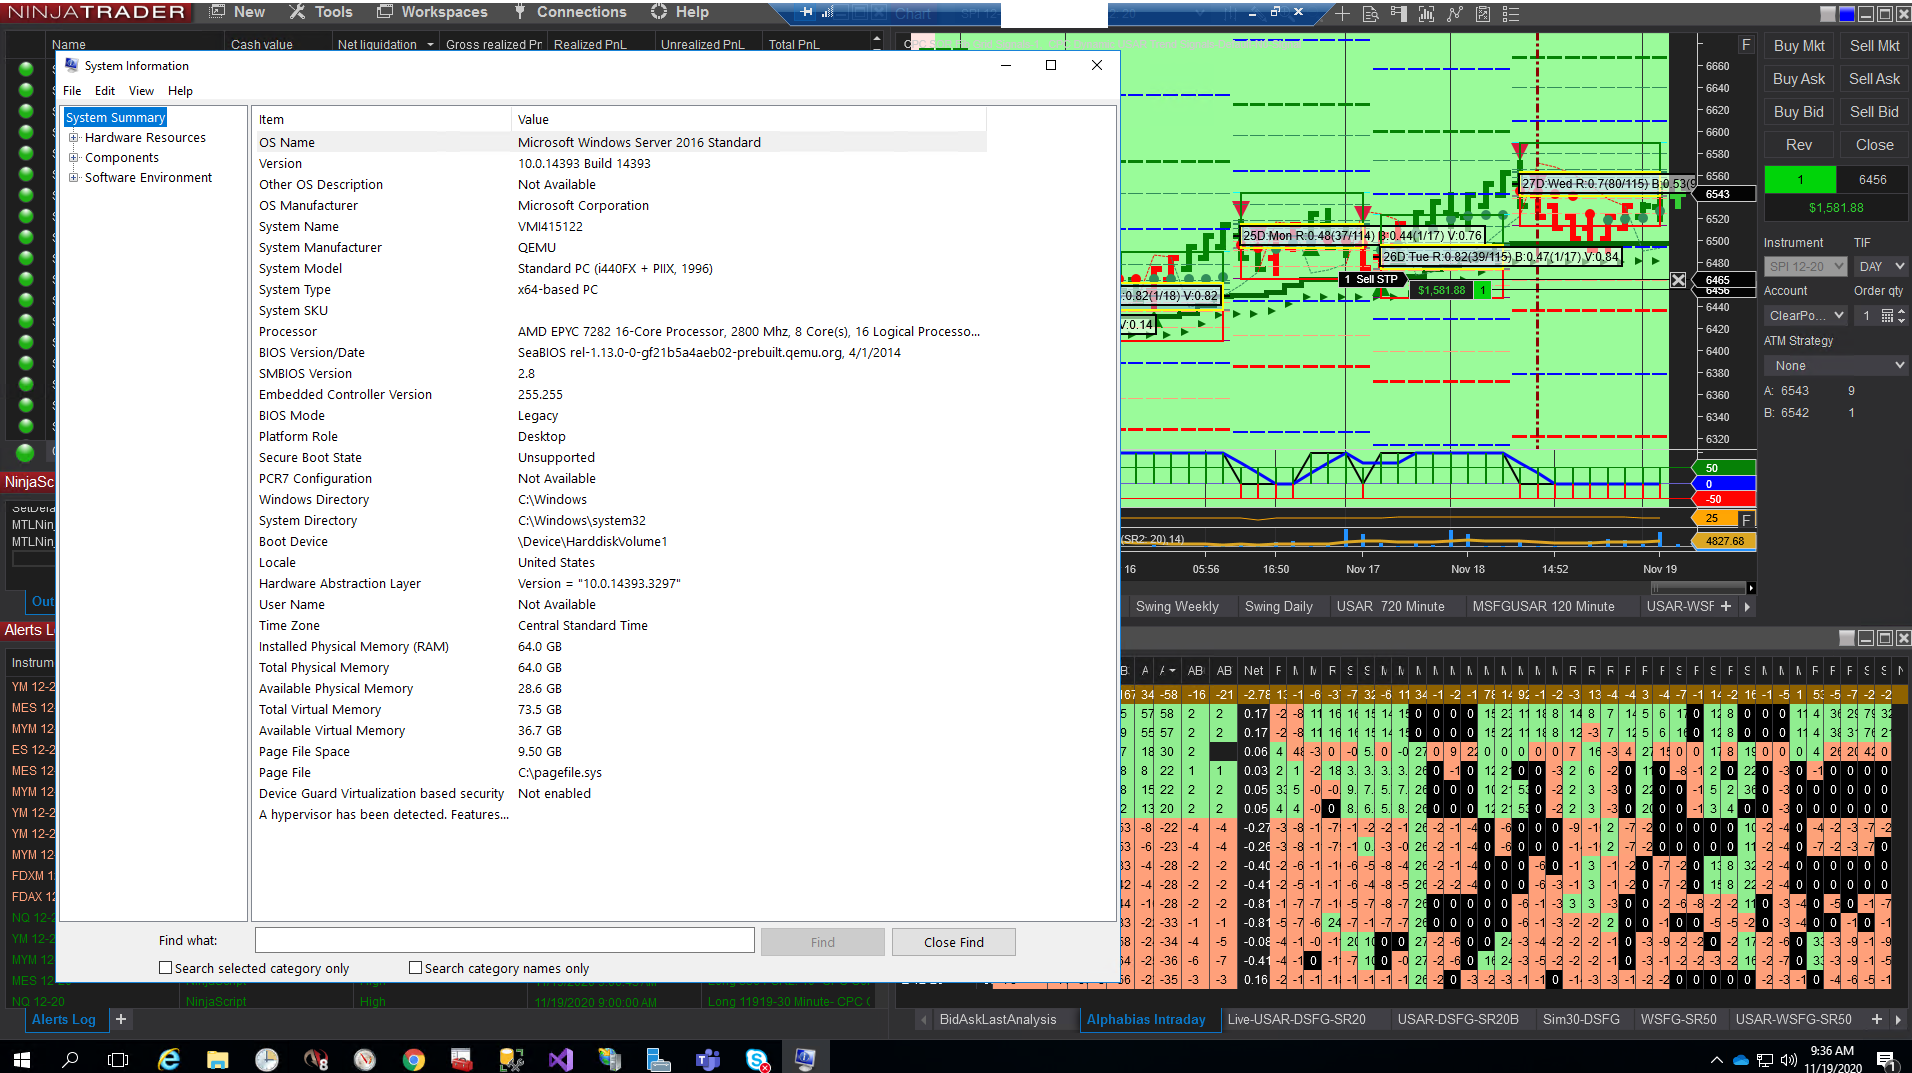Open the chart Strategies icon
1912x1073 pixels.
1482,14
